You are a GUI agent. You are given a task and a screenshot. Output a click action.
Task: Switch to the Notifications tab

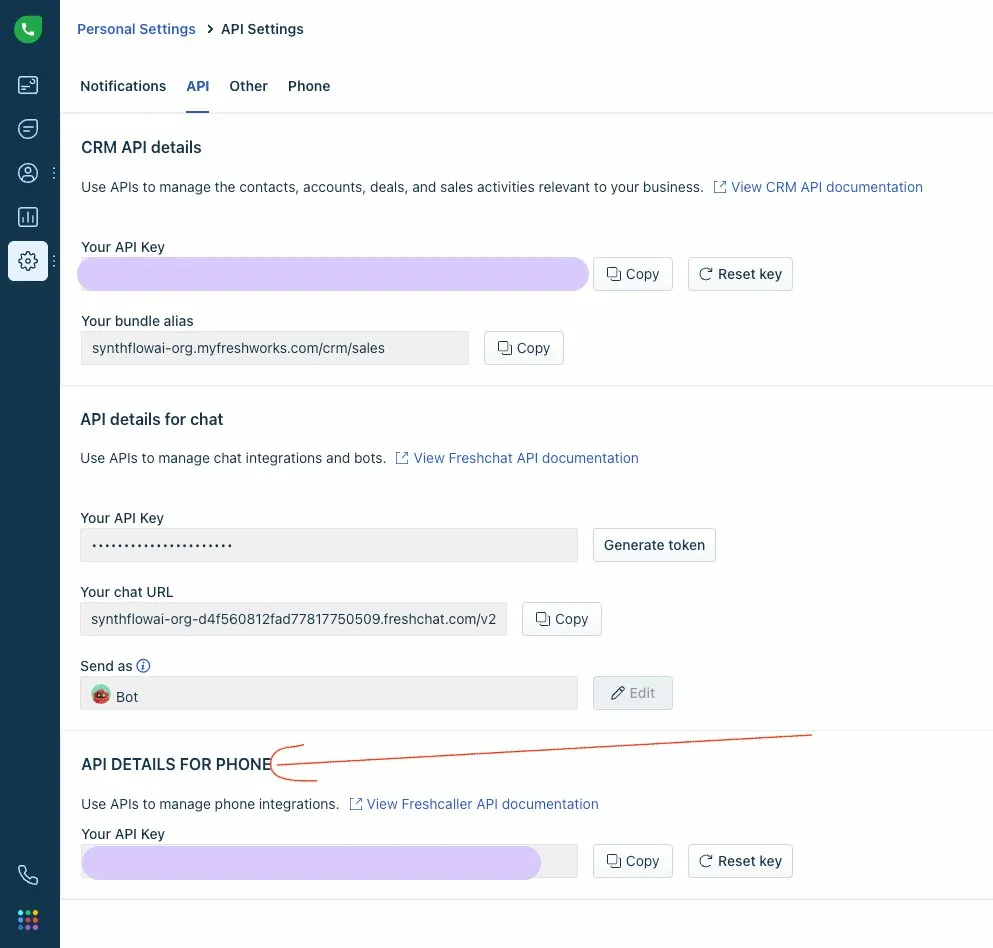[x=123, y=86]
